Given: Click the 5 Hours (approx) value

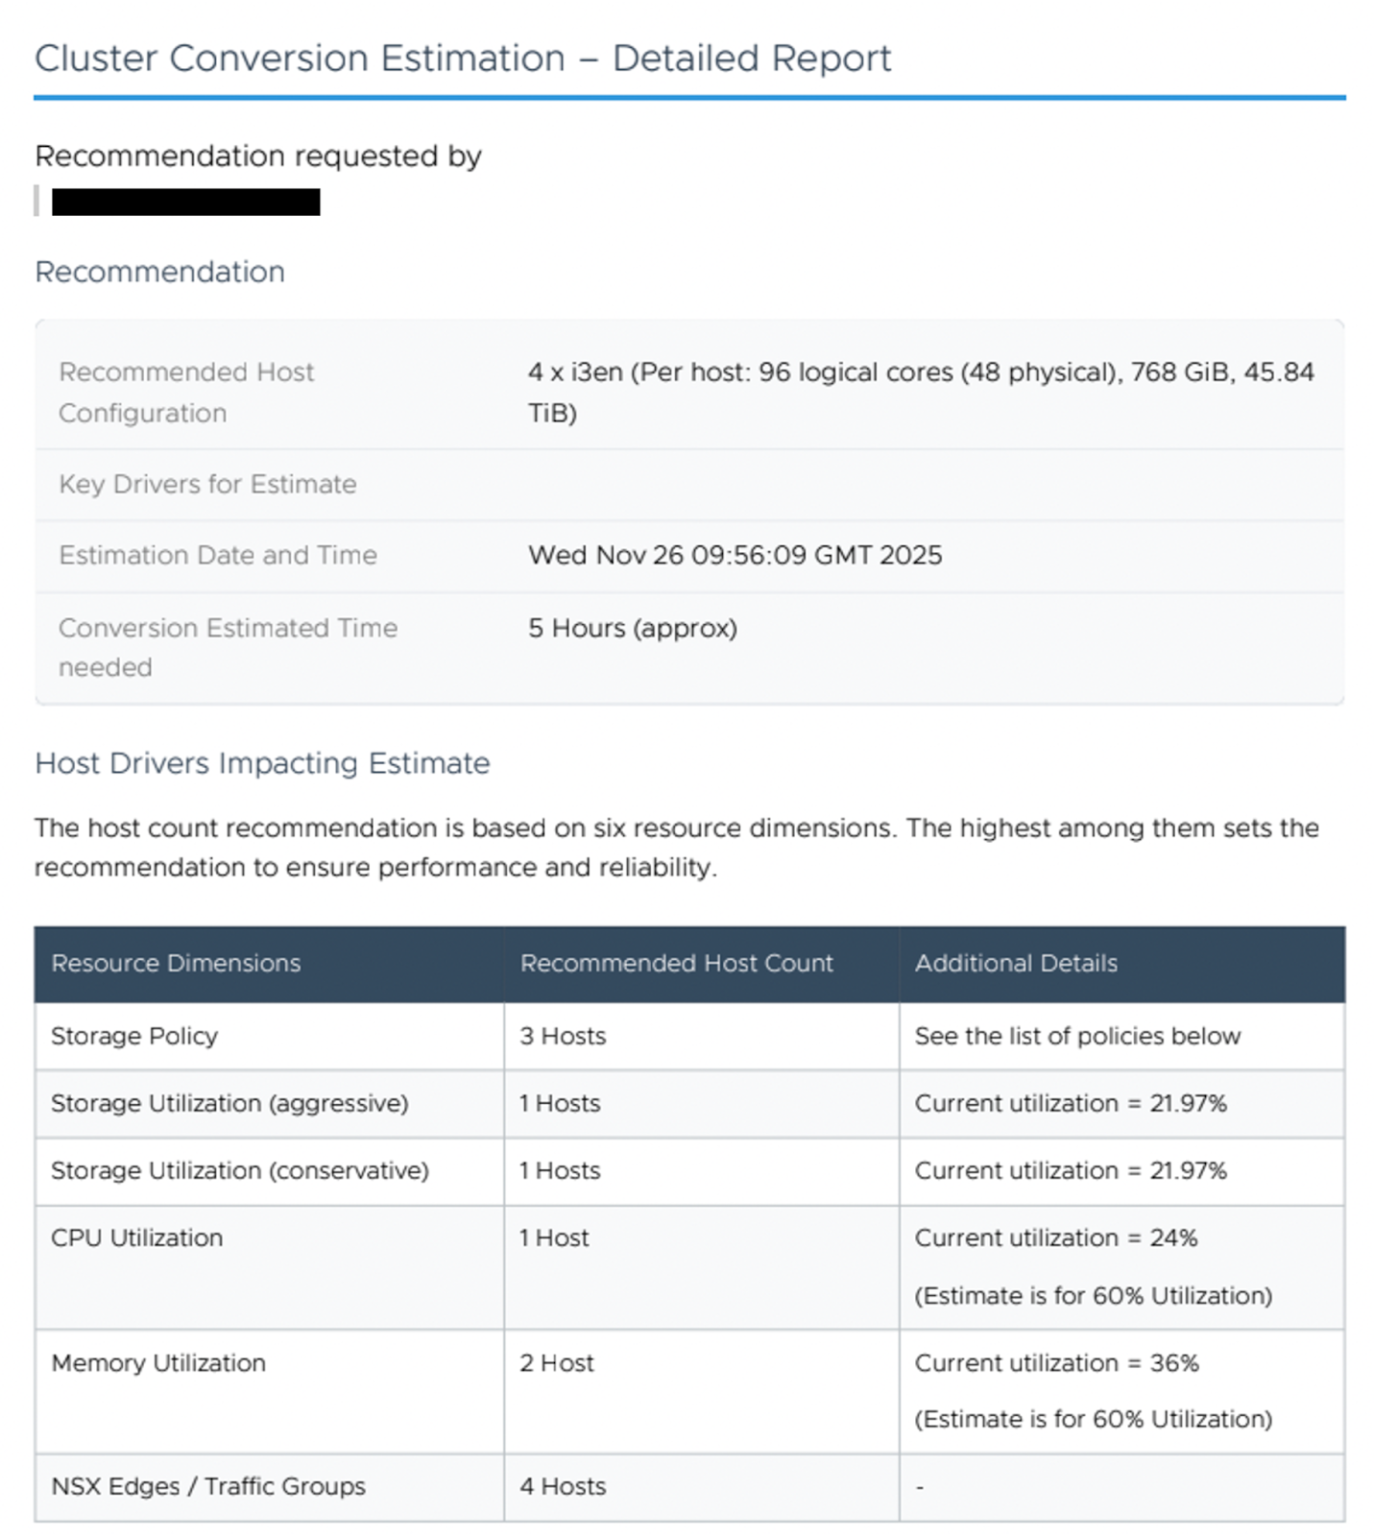Looking at the screenshot, I should click(632, 628).
